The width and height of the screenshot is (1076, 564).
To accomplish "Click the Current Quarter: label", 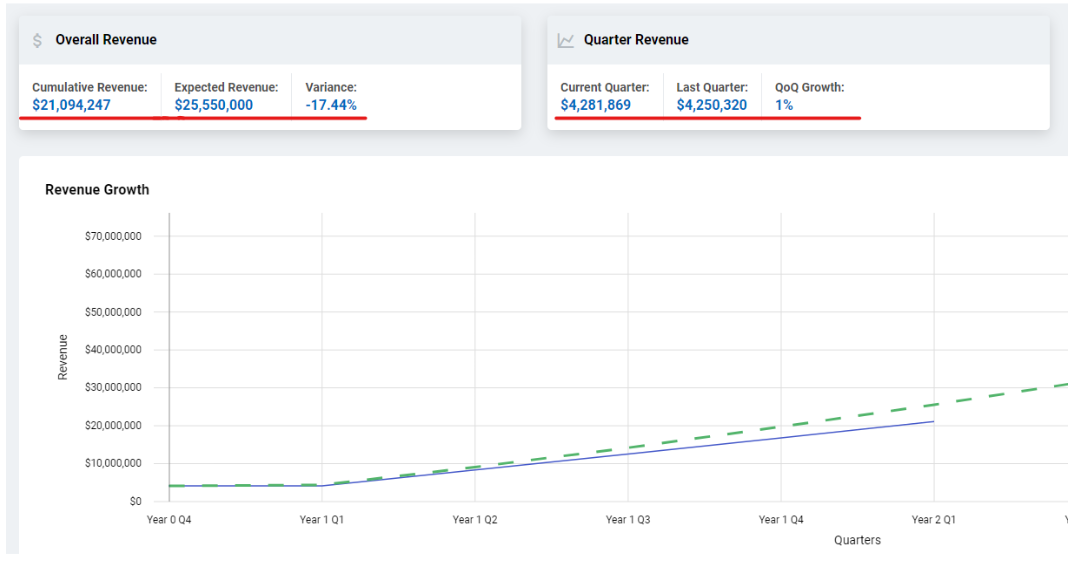I will click(605, 87).
